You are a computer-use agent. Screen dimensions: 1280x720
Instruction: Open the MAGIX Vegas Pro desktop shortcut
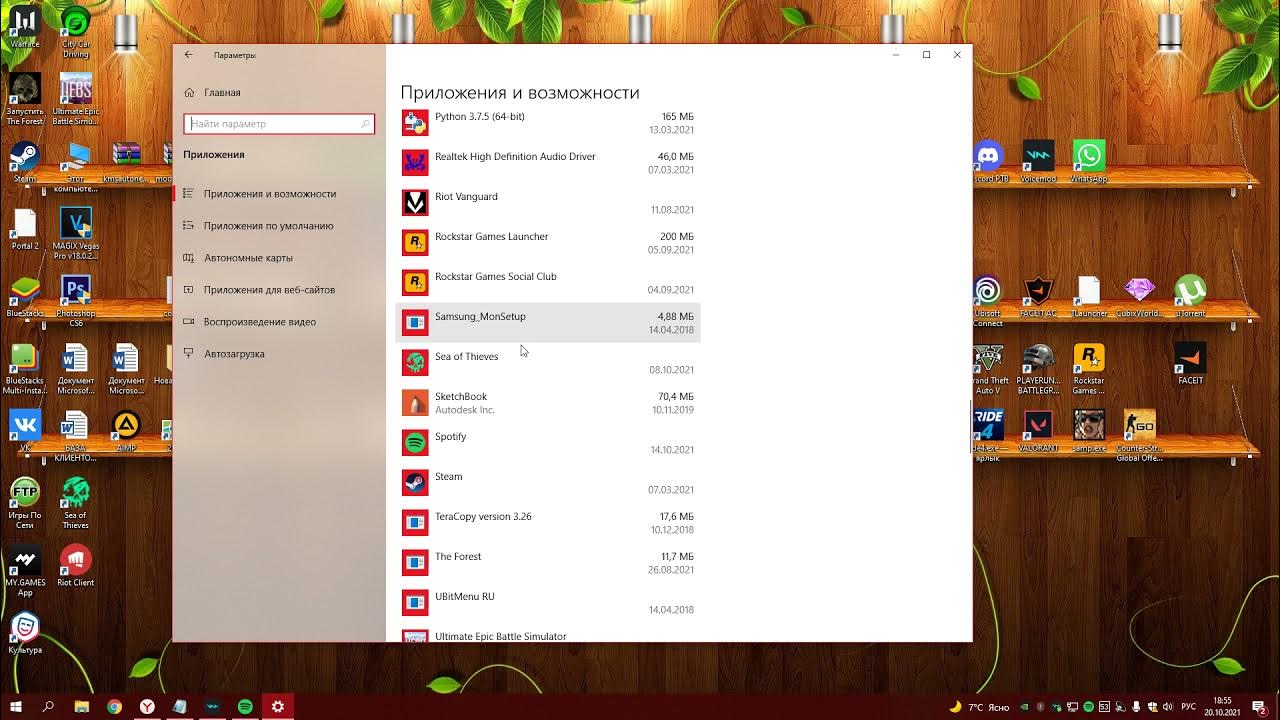point(76,234)
